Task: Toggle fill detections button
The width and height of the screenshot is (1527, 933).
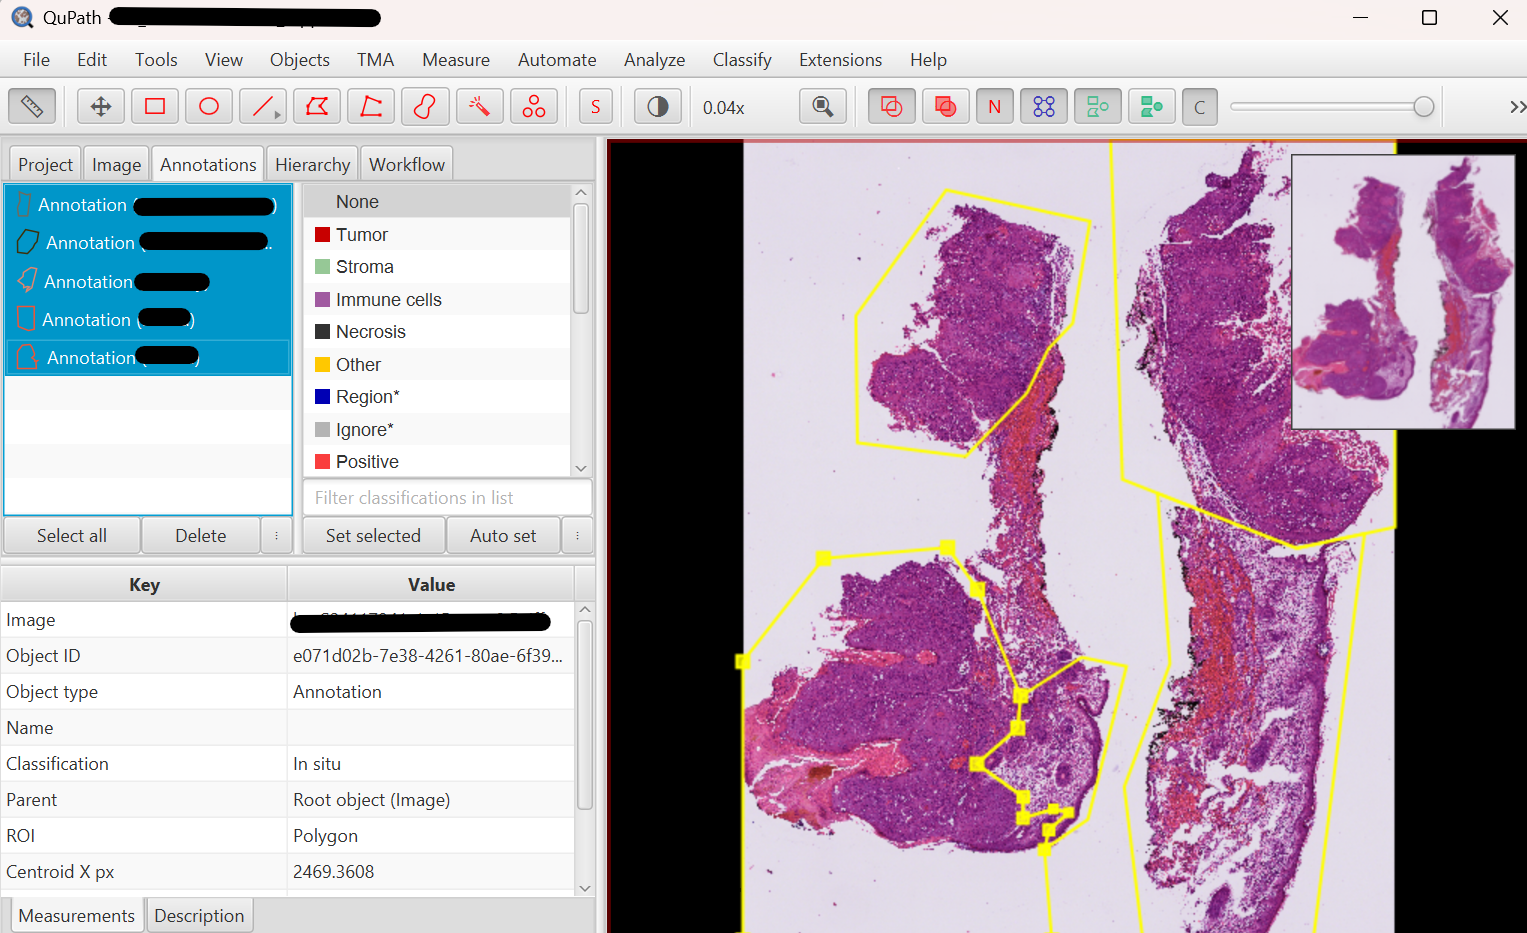Action: point(1152,106)
